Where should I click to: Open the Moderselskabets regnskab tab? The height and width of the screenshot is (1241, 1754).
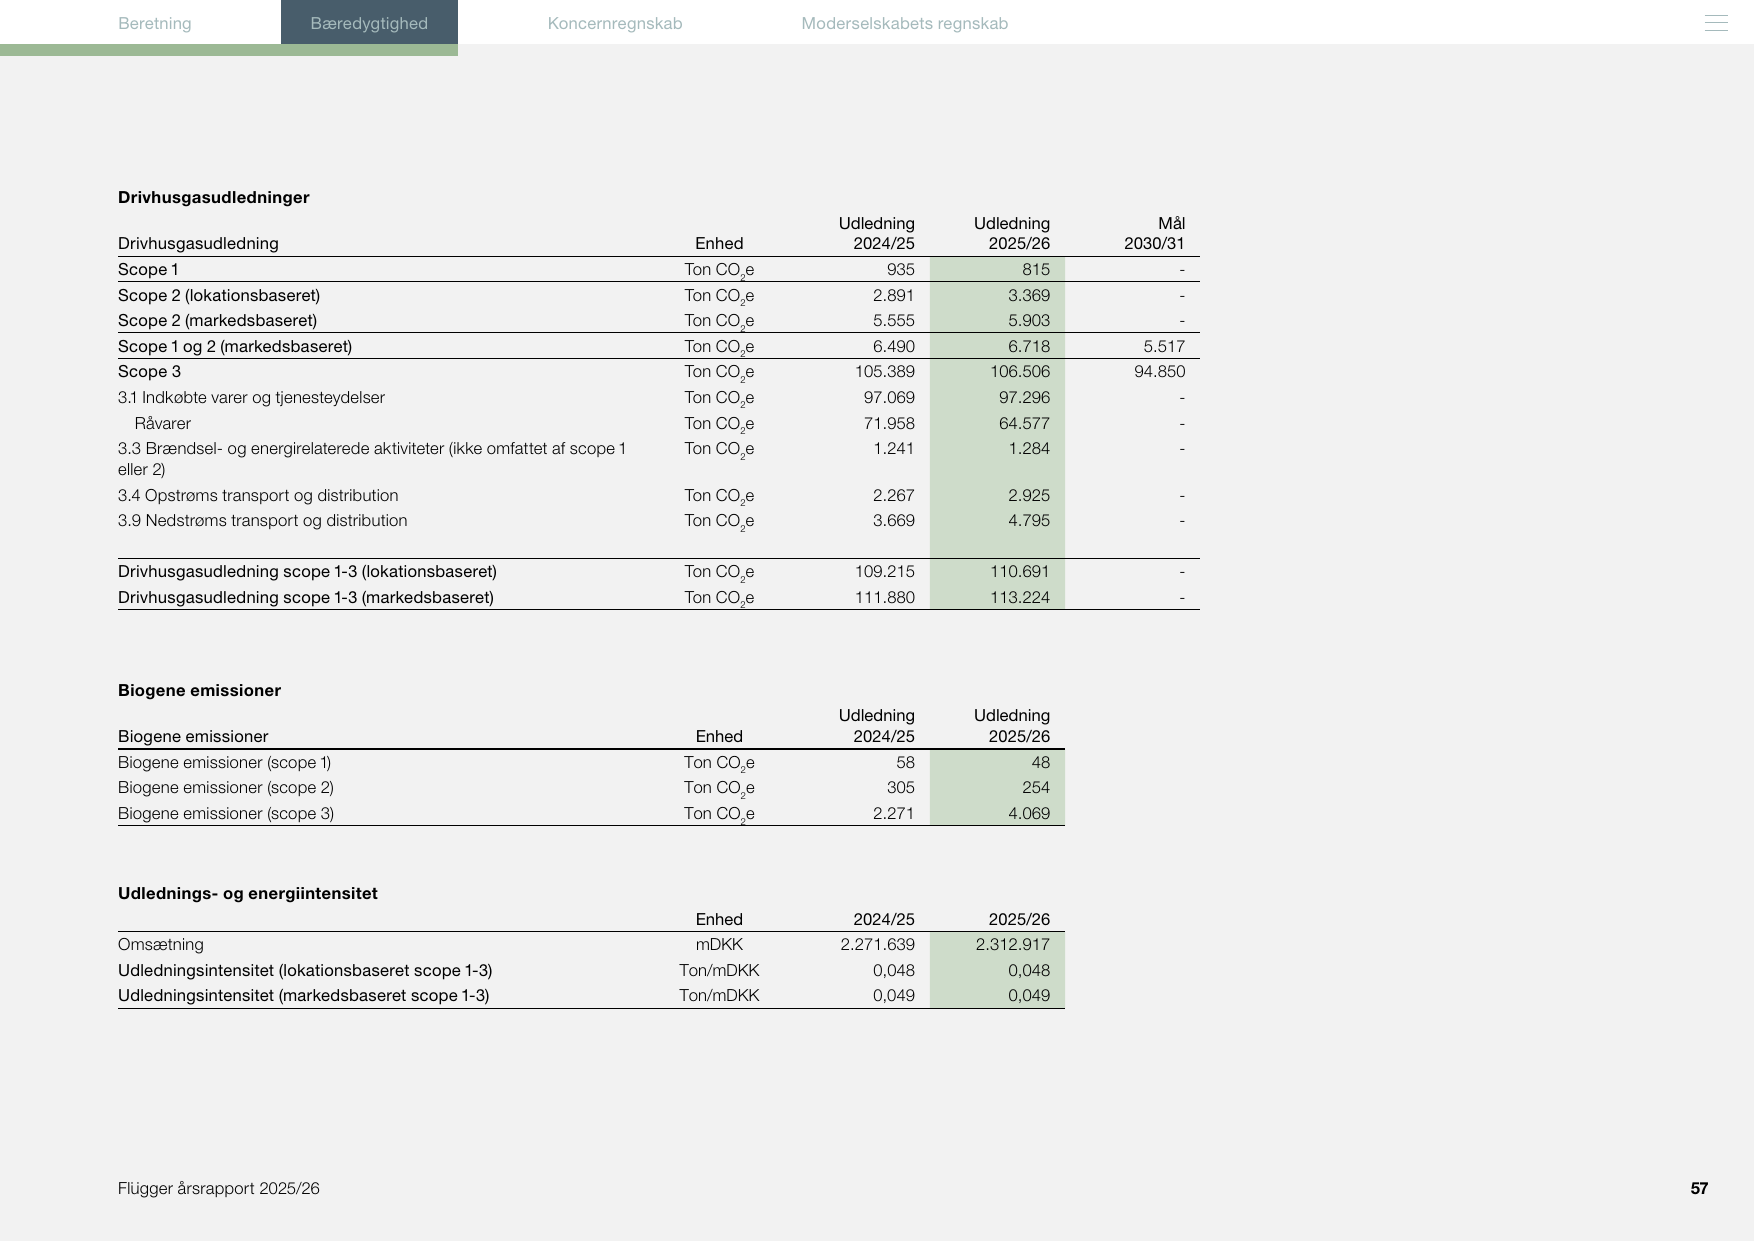pos(905,23)
